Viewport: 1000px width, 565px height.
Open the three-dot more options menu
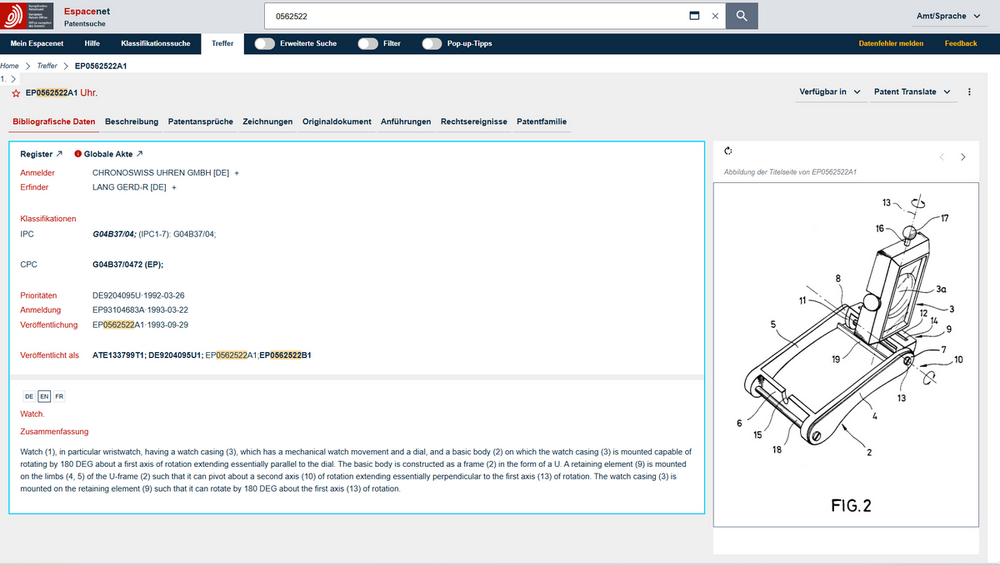969,92
